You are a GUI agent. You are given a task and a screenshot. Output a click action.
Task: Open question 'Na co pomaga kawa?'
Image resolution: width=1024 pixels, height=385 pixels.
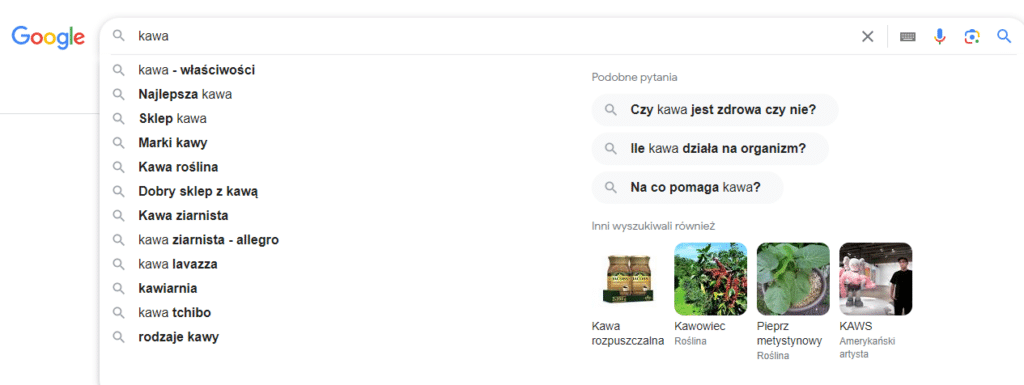[687, 187]
